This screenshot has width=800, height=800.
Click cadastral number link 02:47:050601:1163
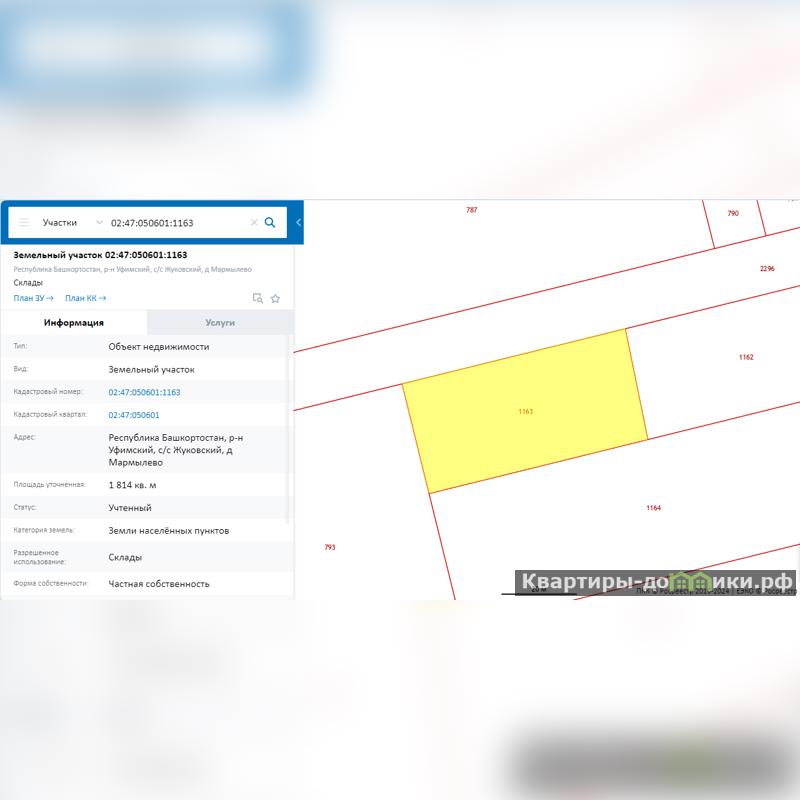(x=144, y=392)
